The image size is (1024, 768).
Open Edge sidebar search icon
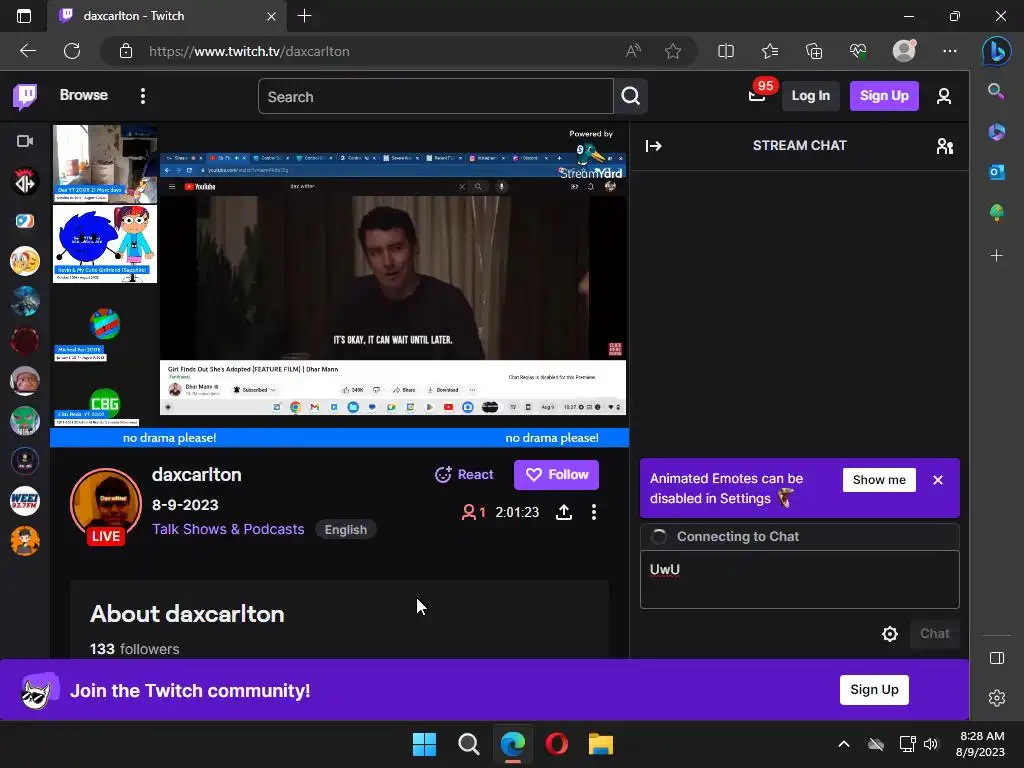(x=996, y=91)
